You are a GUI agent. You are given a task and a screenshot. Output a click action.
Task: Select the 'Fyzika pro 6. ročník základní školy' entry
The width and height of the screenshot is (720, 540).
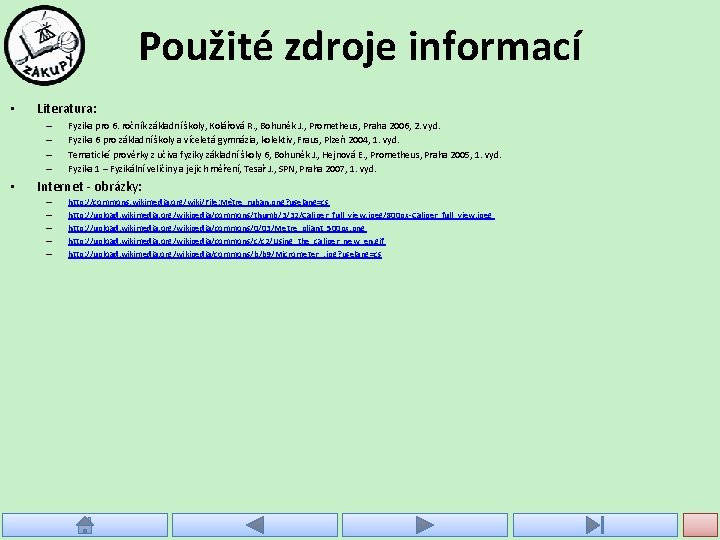254,126
